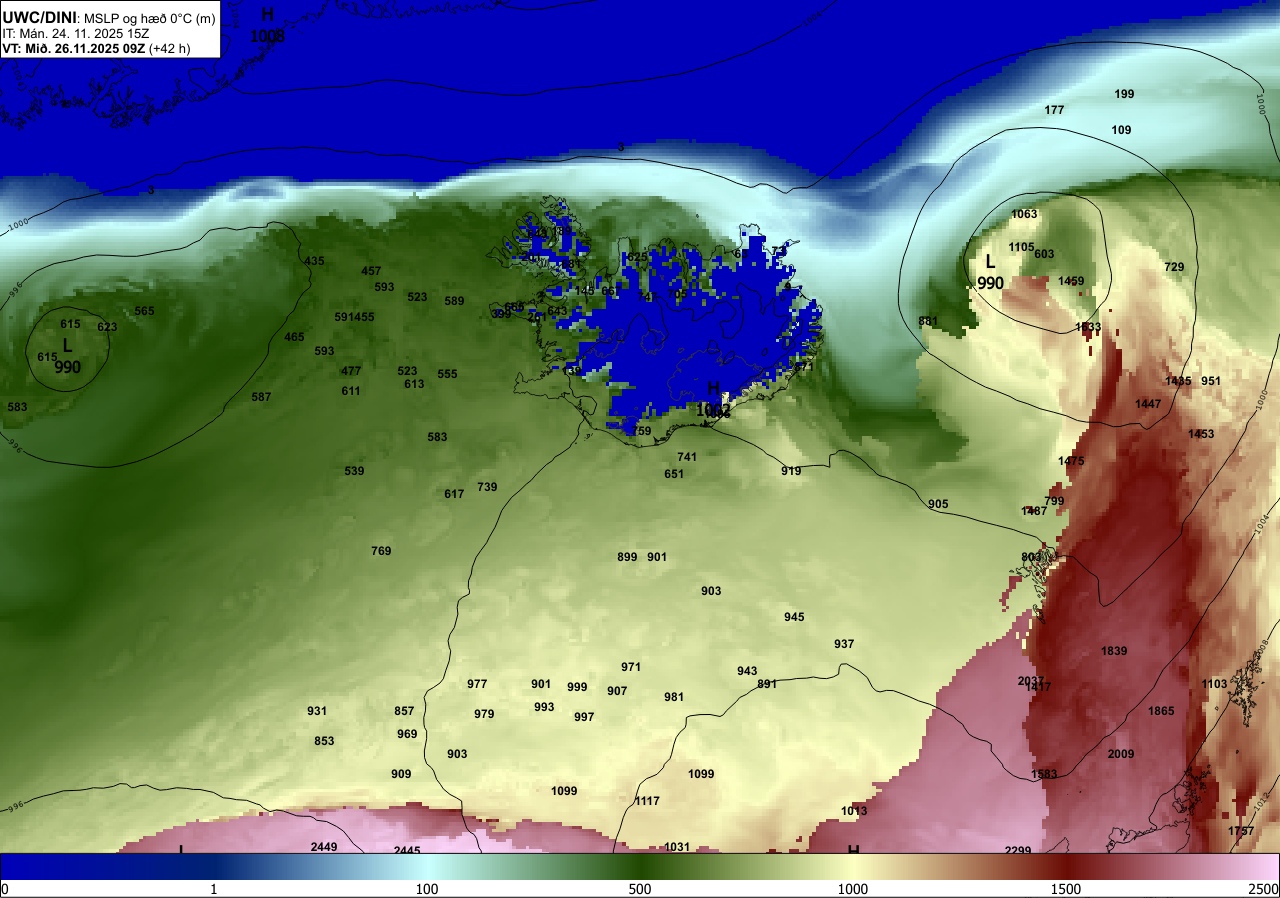
Task: Click the L 990 low beside the 623 value
Action: coord(67,356)
